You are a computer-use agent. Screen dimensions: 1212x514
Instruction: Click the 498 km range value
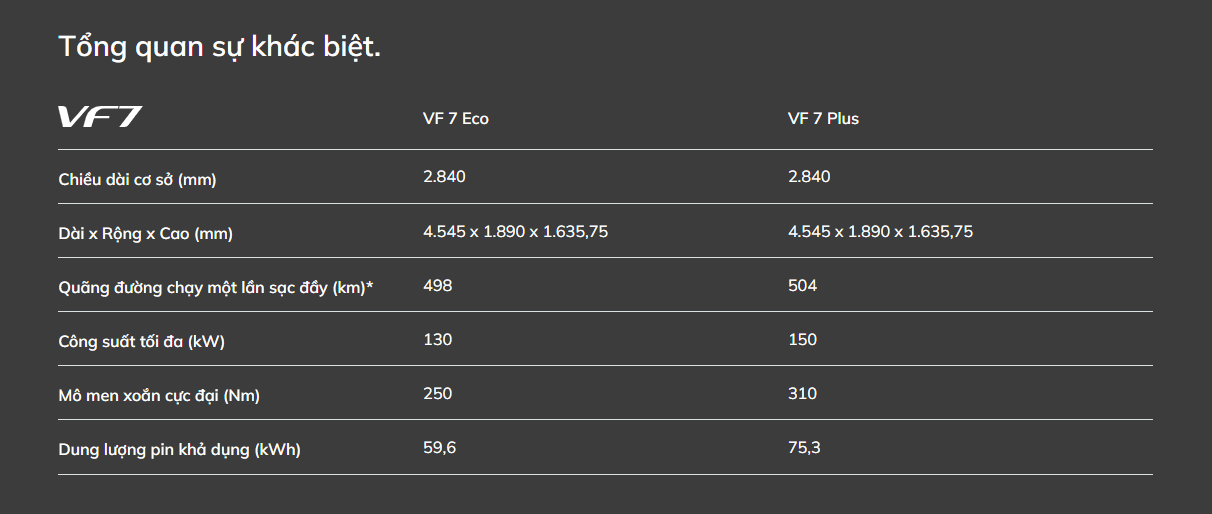[x=438, y=286]
